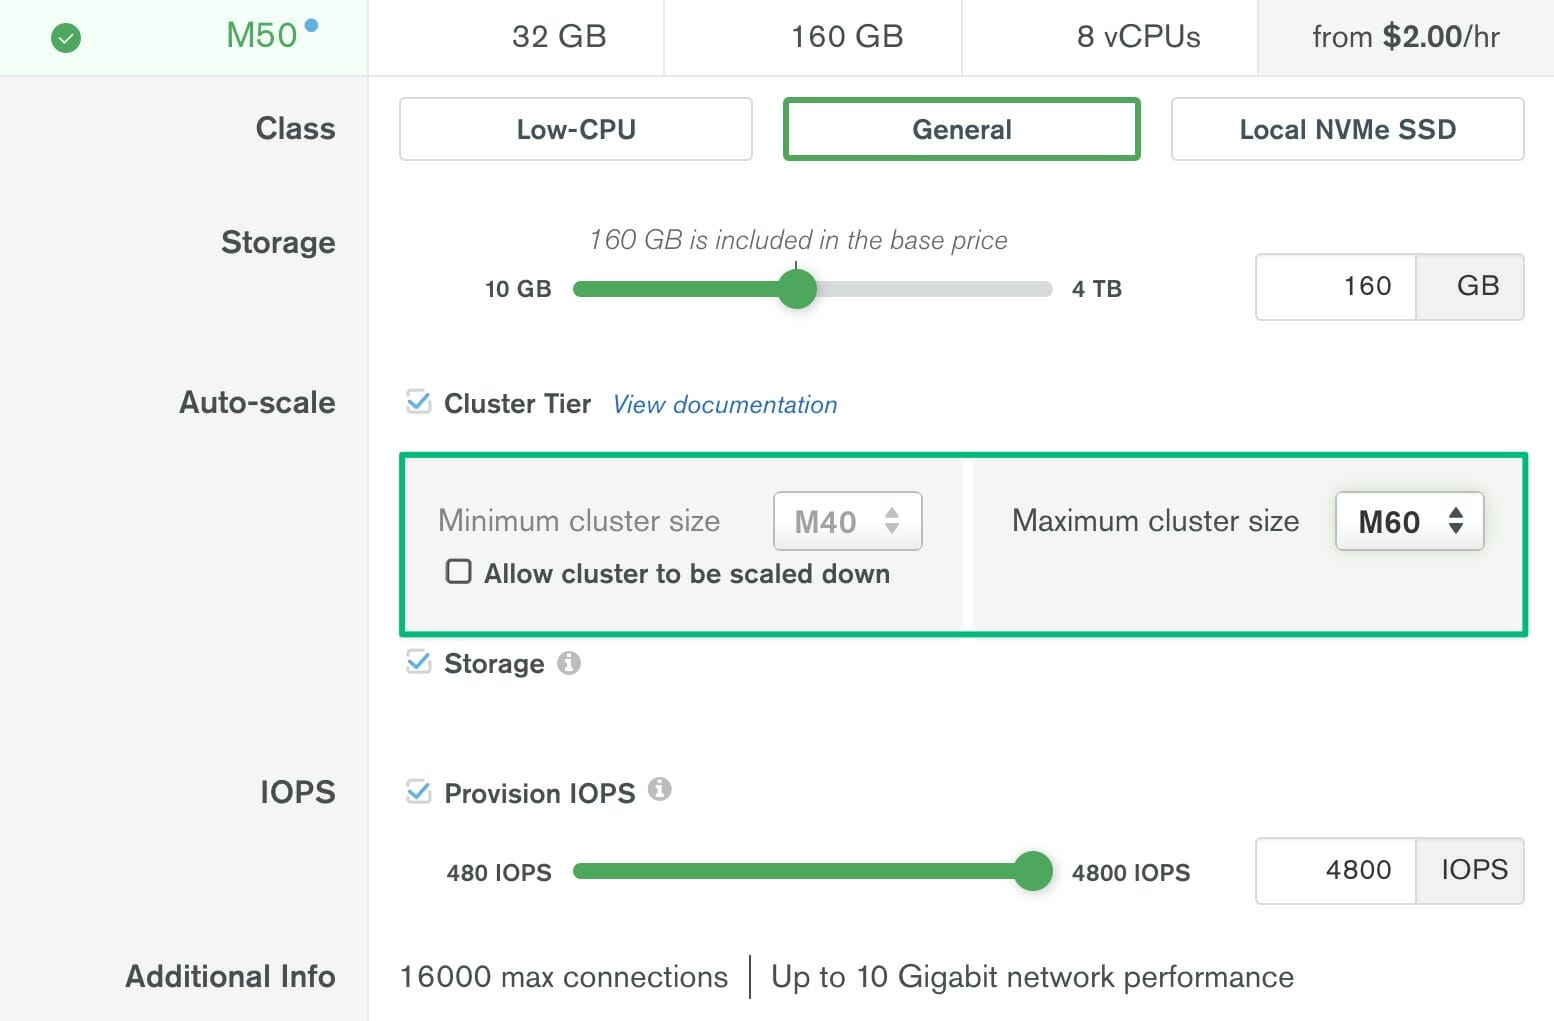Select the Low-CPU class
Screen dimensions: 1554x1021
coord(576,129)
